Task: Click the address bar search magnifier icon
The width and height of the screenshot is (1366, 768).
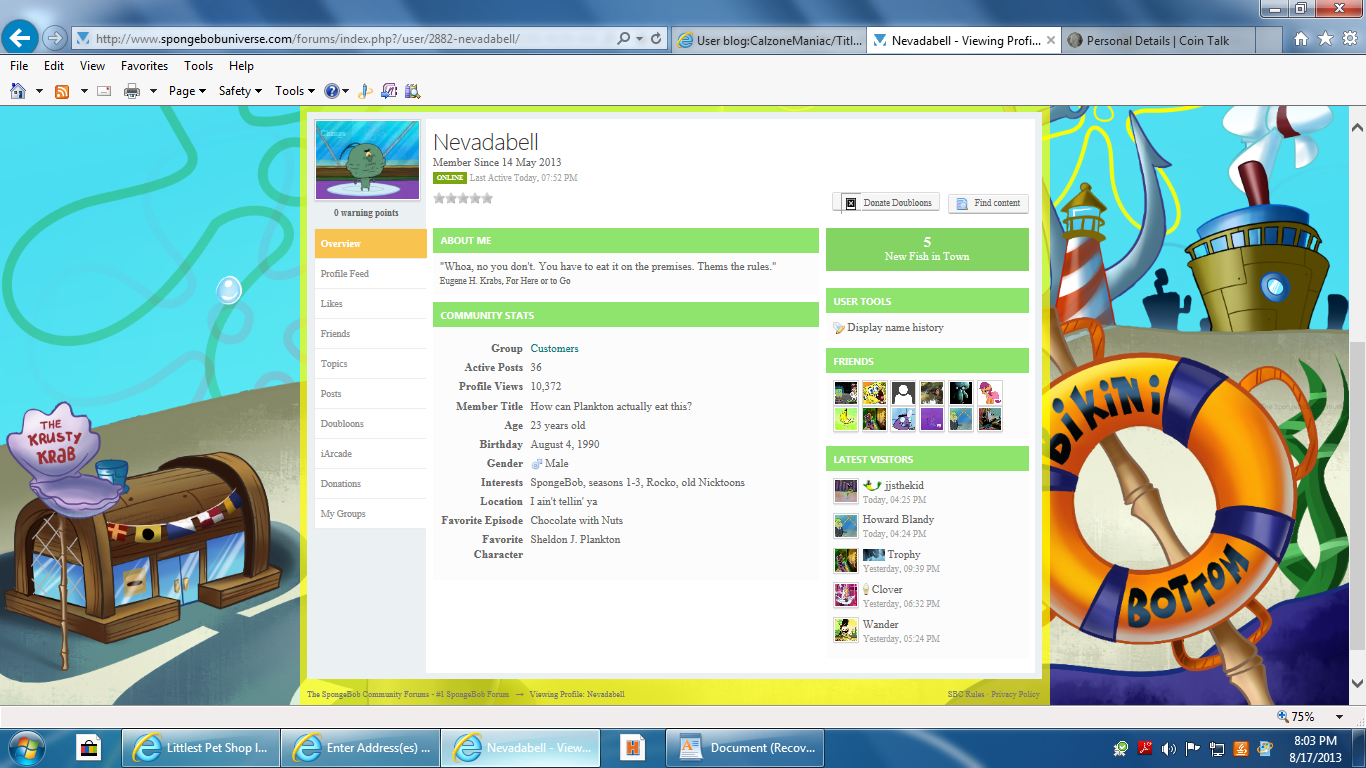Action: (624, 39)
